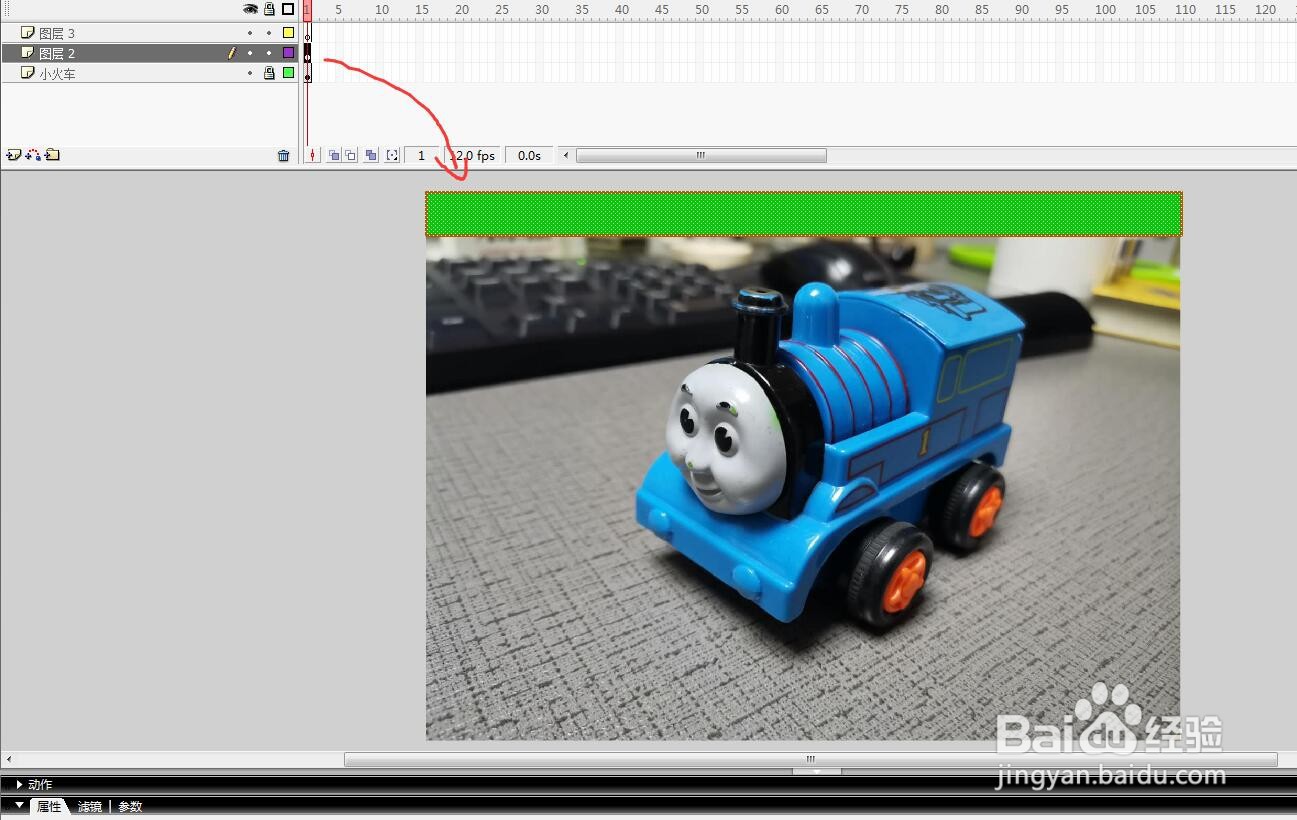Click the 0.0s elapsed time display

(529, 155)
